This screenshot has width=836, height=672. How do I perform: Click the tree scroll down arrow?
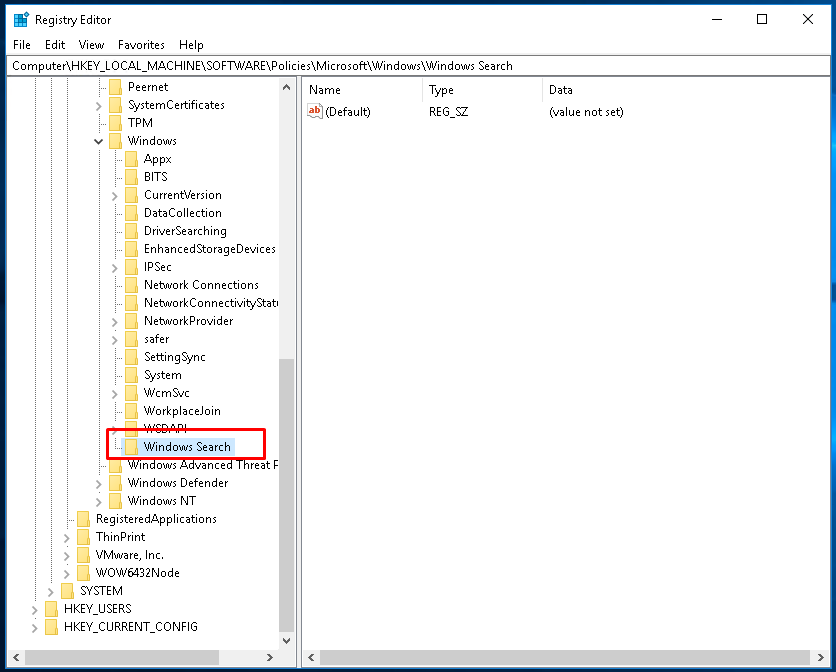click(286, 641)
